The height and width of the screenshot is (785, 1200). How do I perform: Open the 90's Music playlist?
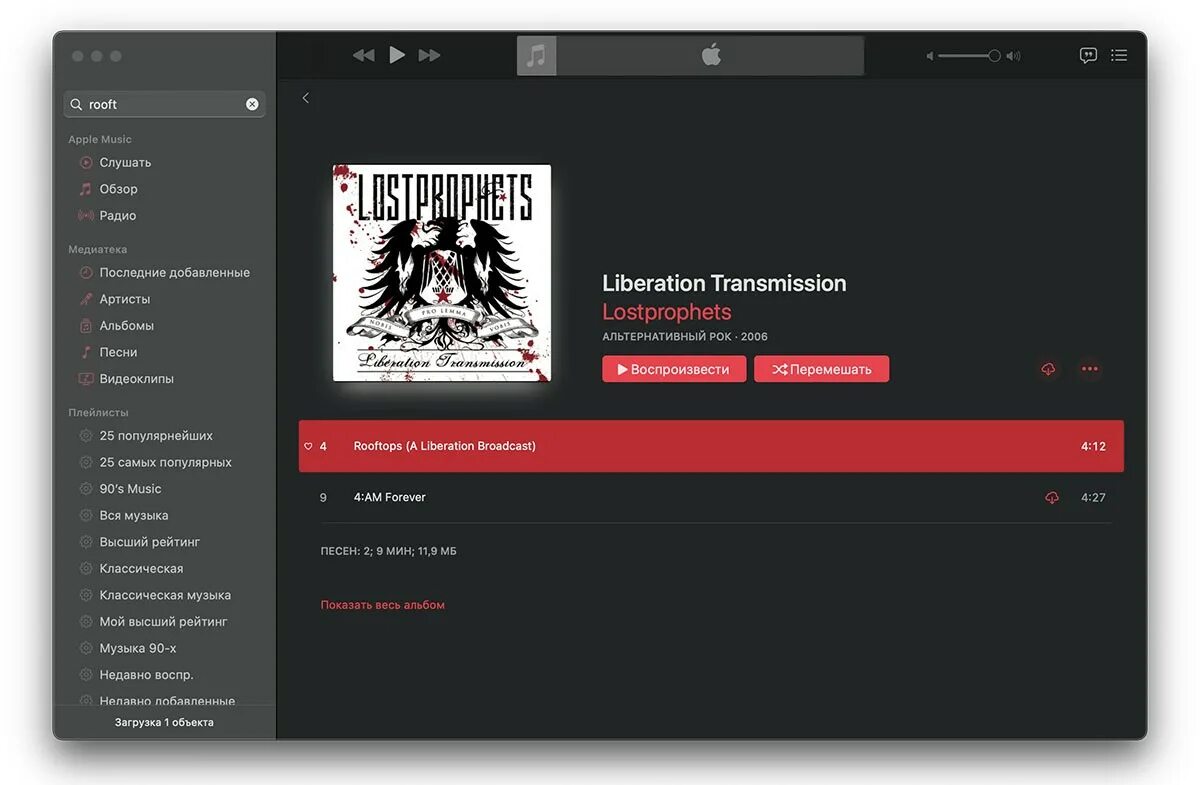coord(130,489)
